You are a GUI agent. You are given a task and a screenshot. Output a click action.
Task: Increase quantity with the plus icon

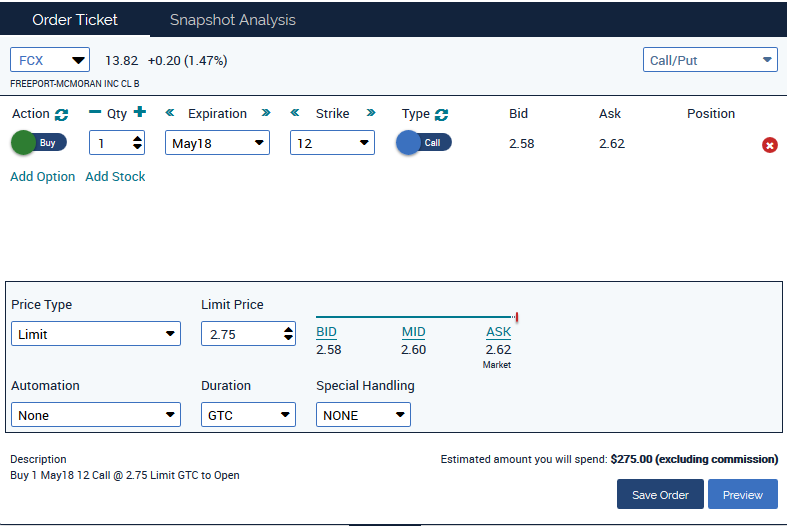140,113
